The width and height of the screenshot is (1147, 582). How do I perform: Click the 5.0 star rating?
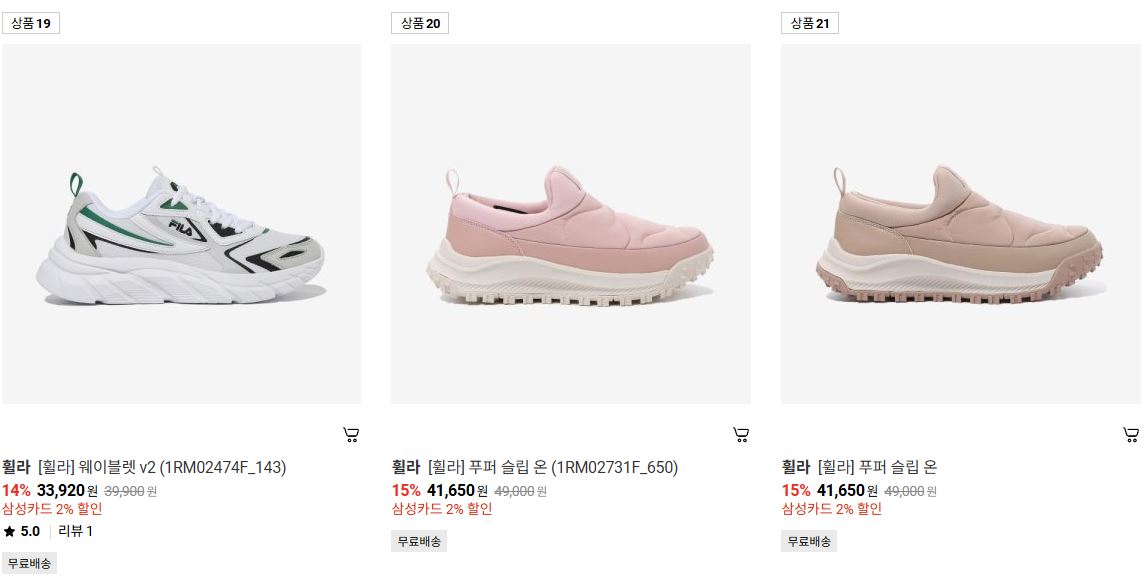click(x=21, y=532)
